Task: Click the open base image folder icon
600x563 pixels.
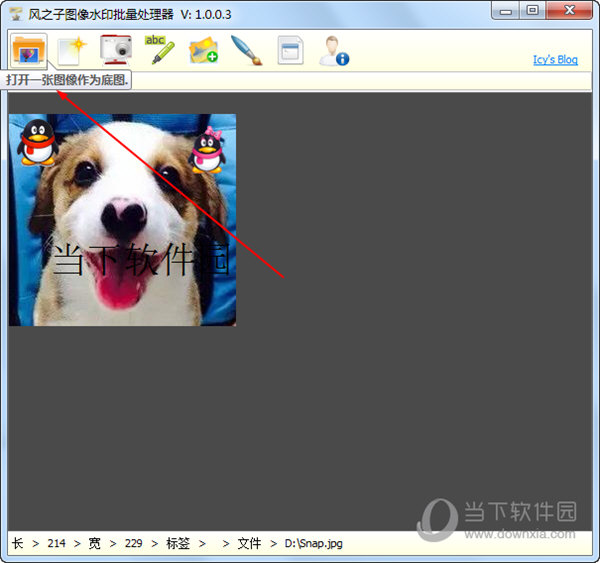Action: tap(29, 49)
